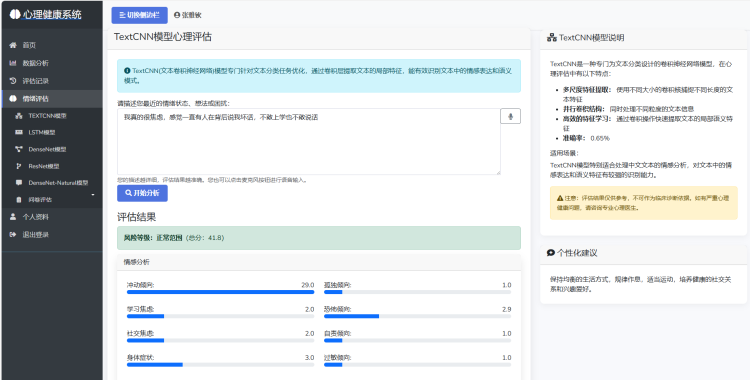The height and width of the screenshot is (380, 750).
Task: Click the 3.0 score for 身体症状
Action: 309,358
